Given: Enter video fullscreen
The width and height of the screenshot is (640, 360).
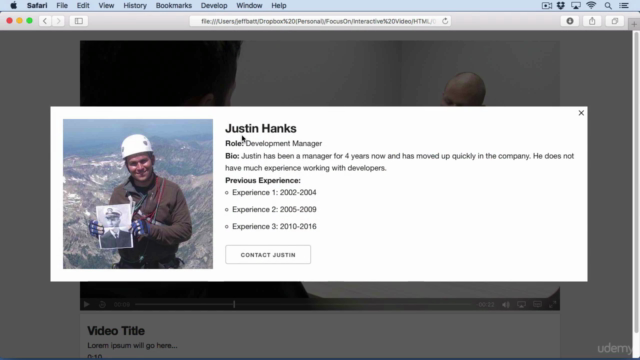Looking at the screenshot, I should click(x=552, y=304).
